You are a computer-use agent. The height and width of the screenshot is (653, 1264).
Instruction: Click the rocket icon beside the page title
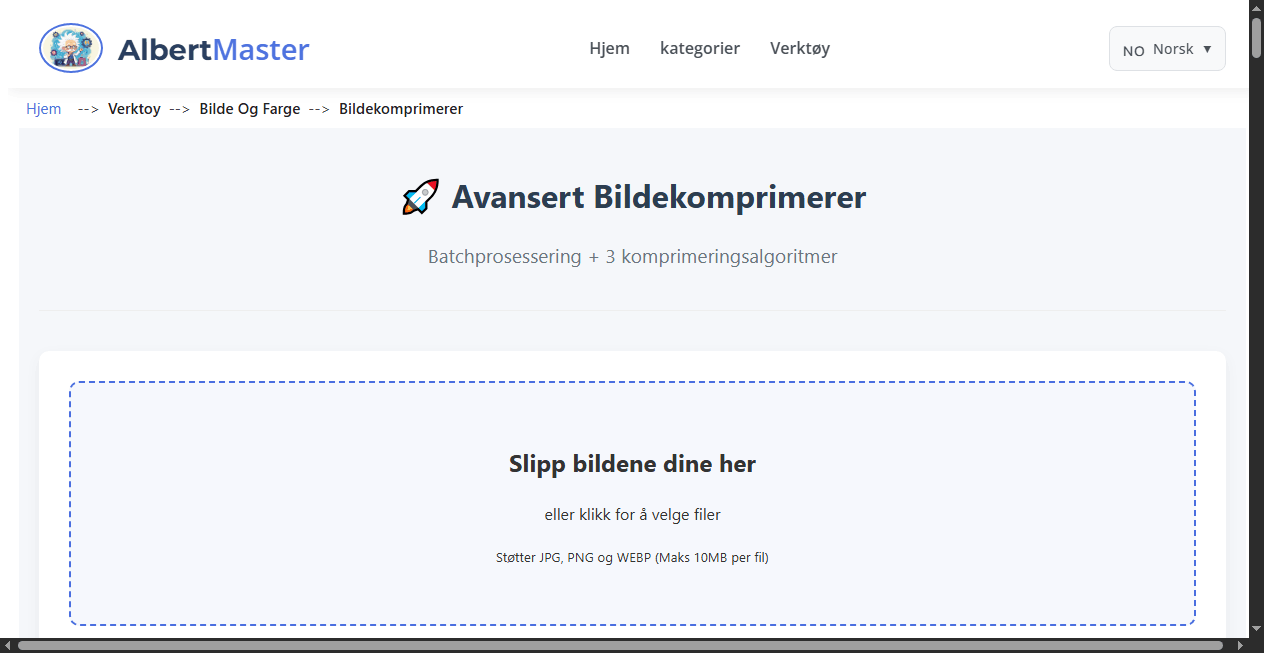click(419, 196)
